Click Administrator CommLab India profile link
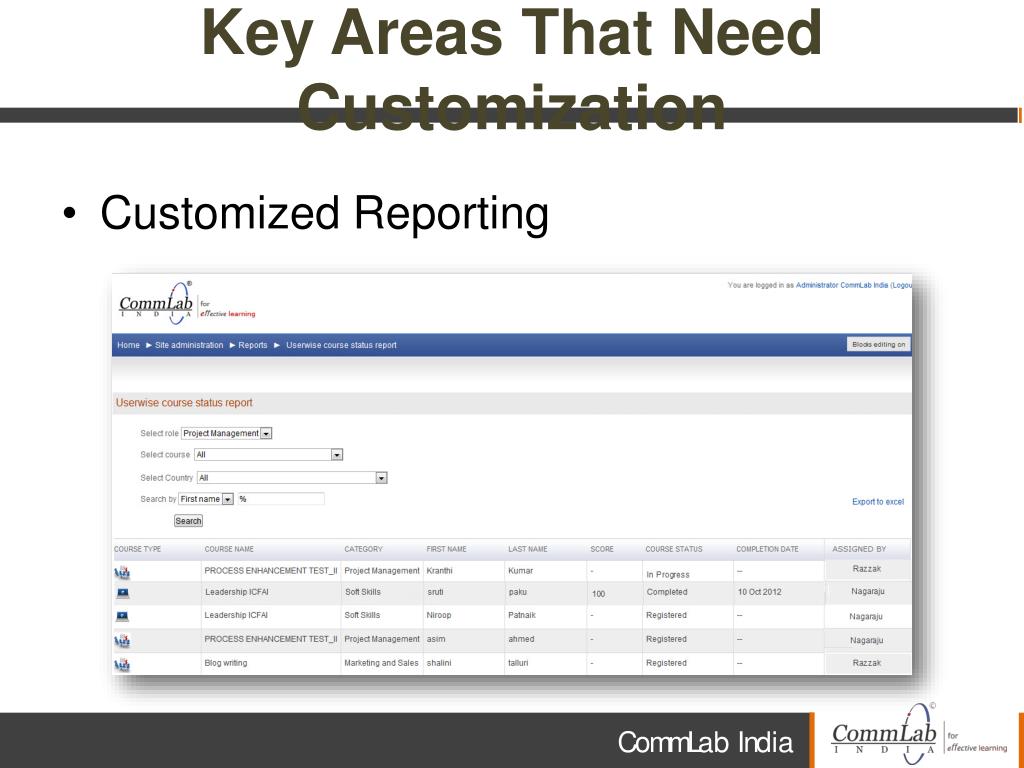 842,285
